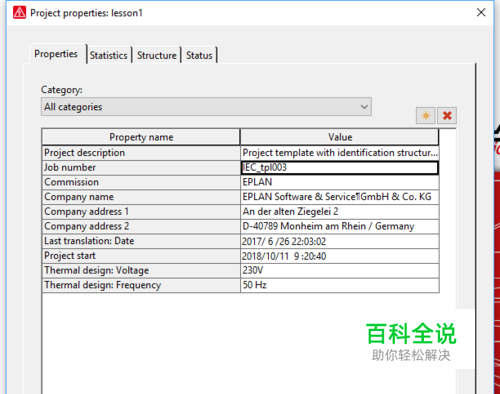Select the Company address 2 property name
This screenshot has width=500, height=394.
[141, 226]
